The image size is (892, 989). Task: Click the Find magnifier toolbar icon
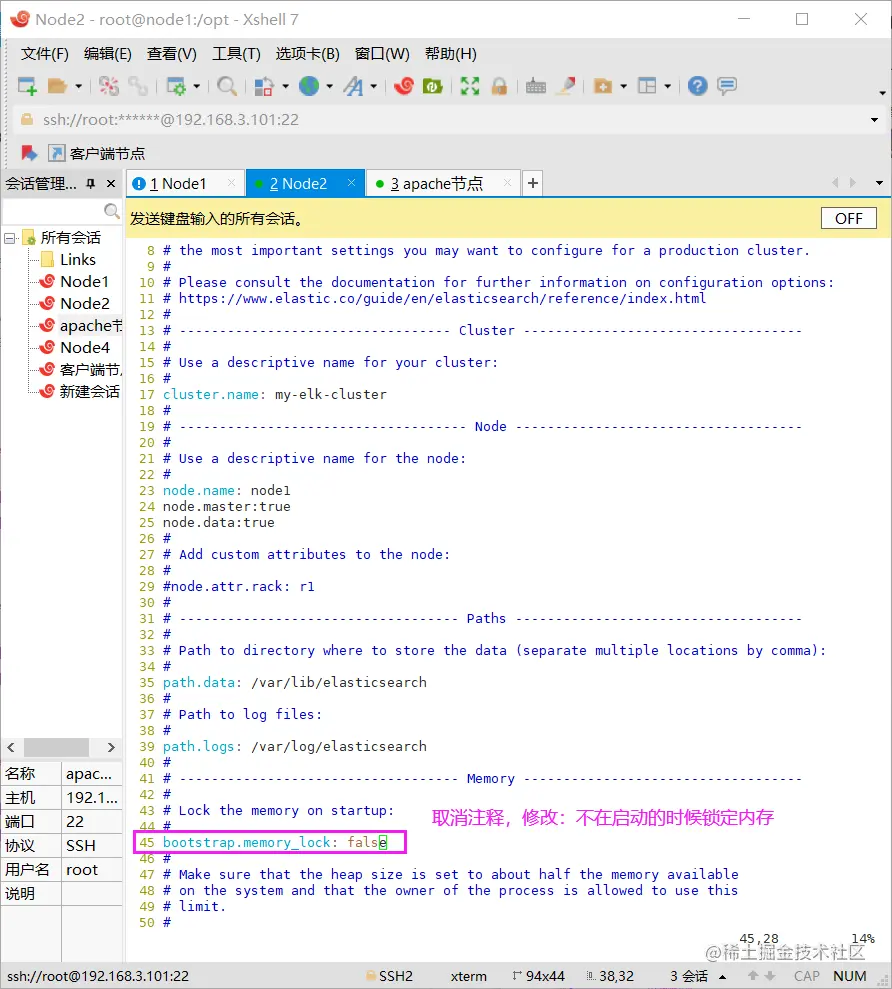pos(226,86)
